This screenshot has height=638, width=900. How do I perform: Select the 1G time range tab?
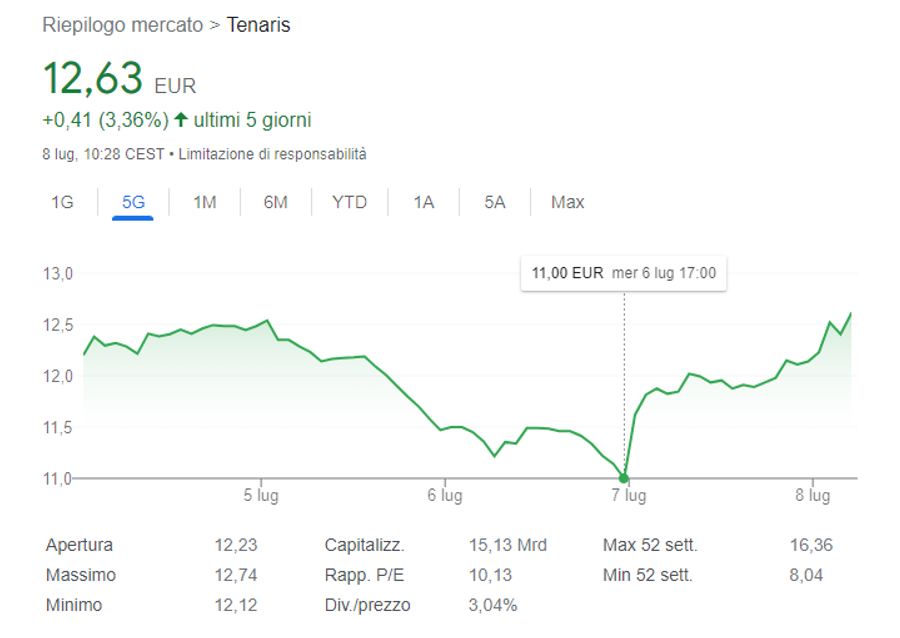click(x=63, y=202)
